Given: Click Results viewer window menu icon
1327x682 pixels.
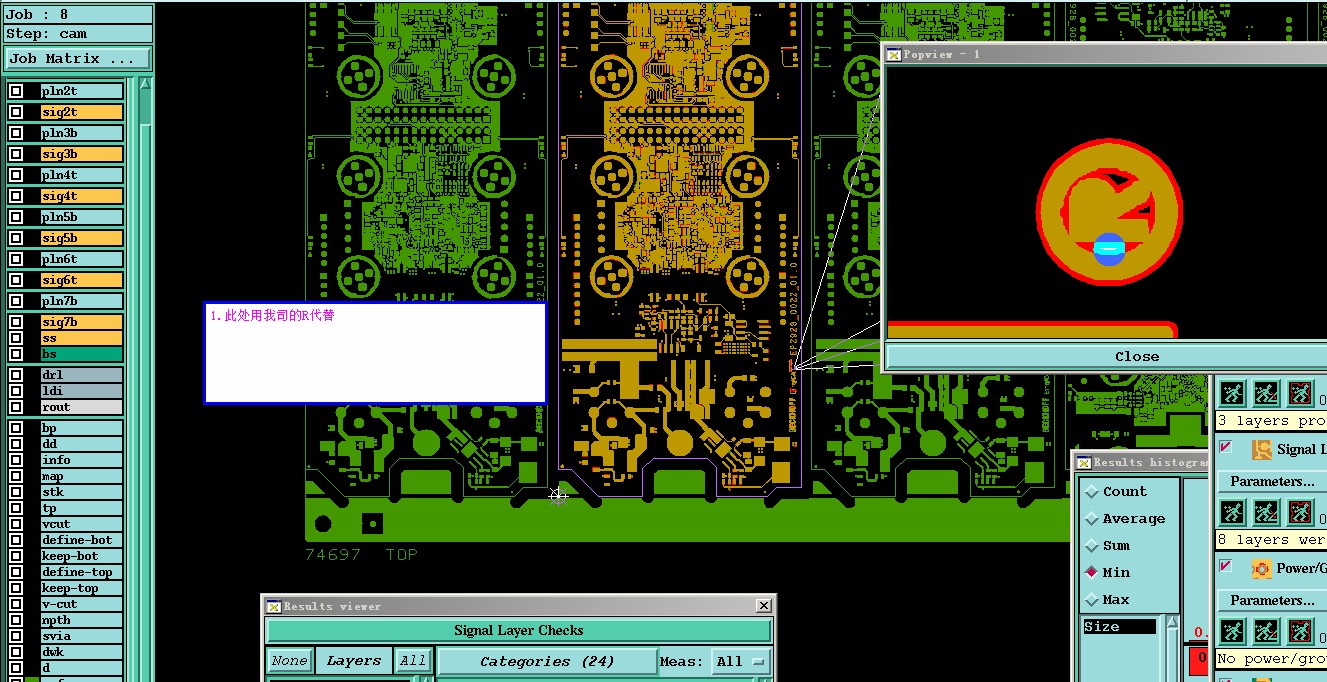Looking at the screenshot, I should pos(273,606).
